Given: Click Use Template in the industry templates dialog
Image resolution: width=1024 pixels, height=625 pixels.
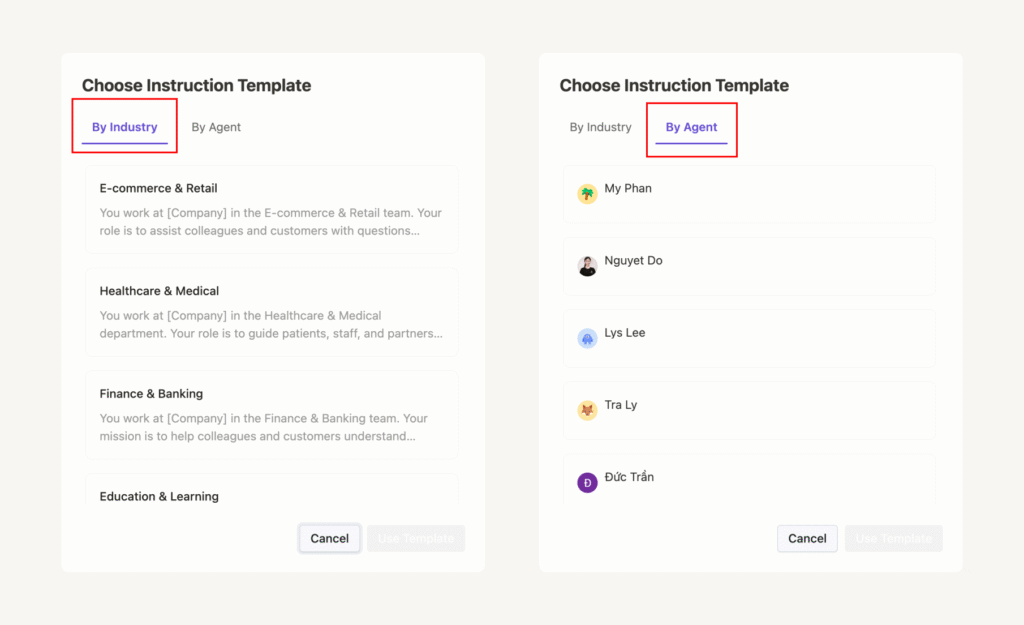Looking at the screenshot, I should click(x=416, y=538).
